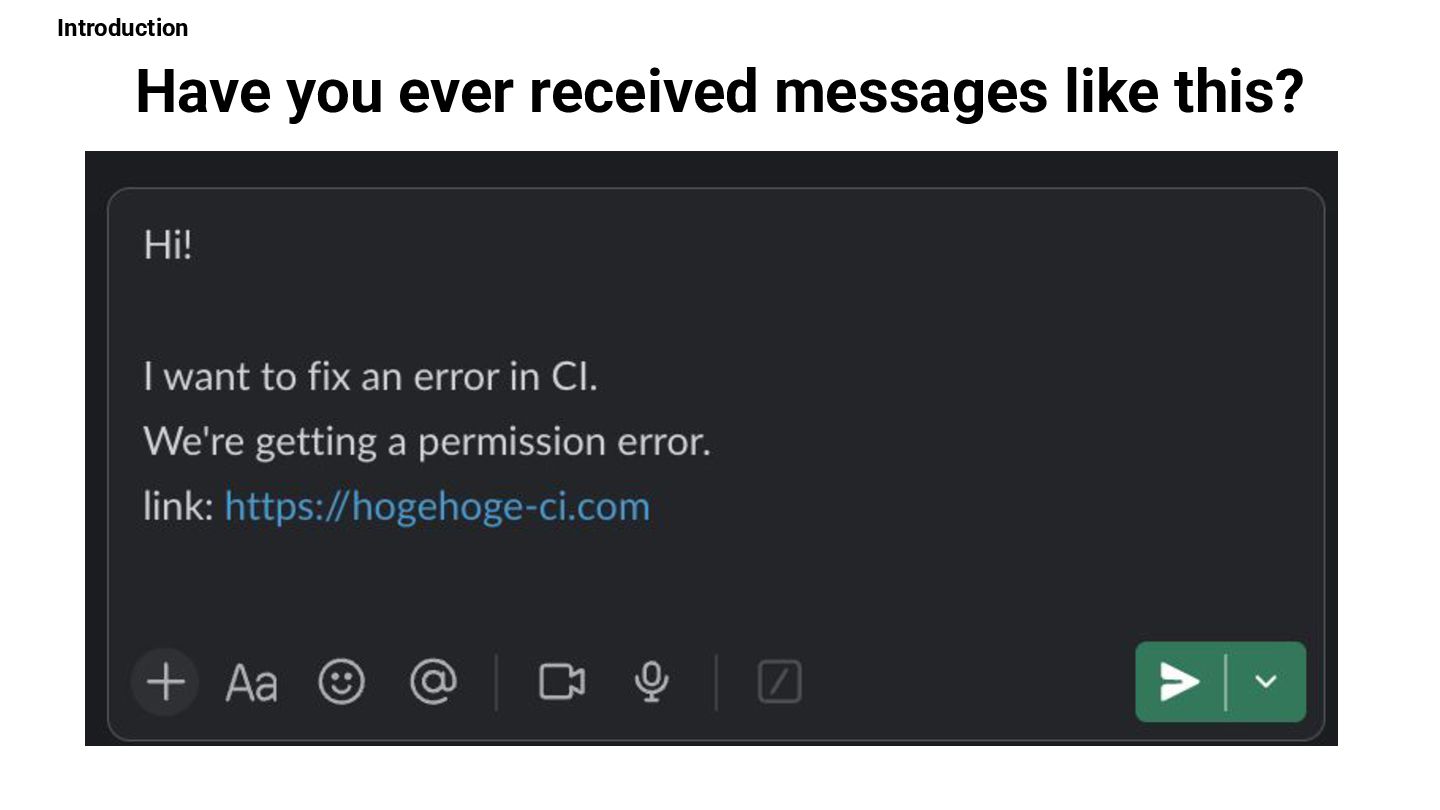Start a video clip recording

tap(562, 683)
